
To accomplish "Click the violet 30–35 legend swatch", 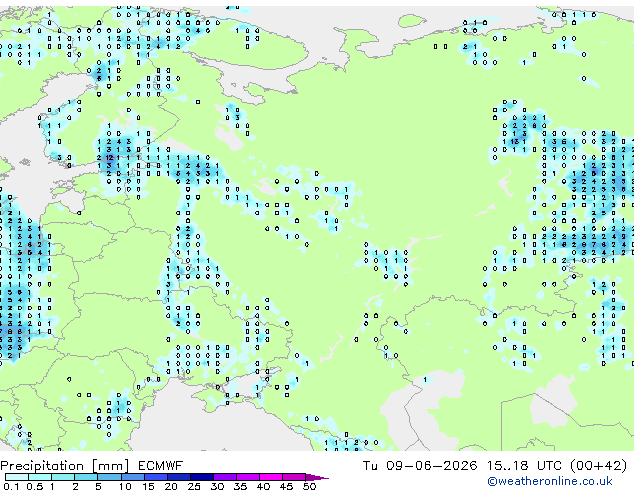I will tap(225, 477).
